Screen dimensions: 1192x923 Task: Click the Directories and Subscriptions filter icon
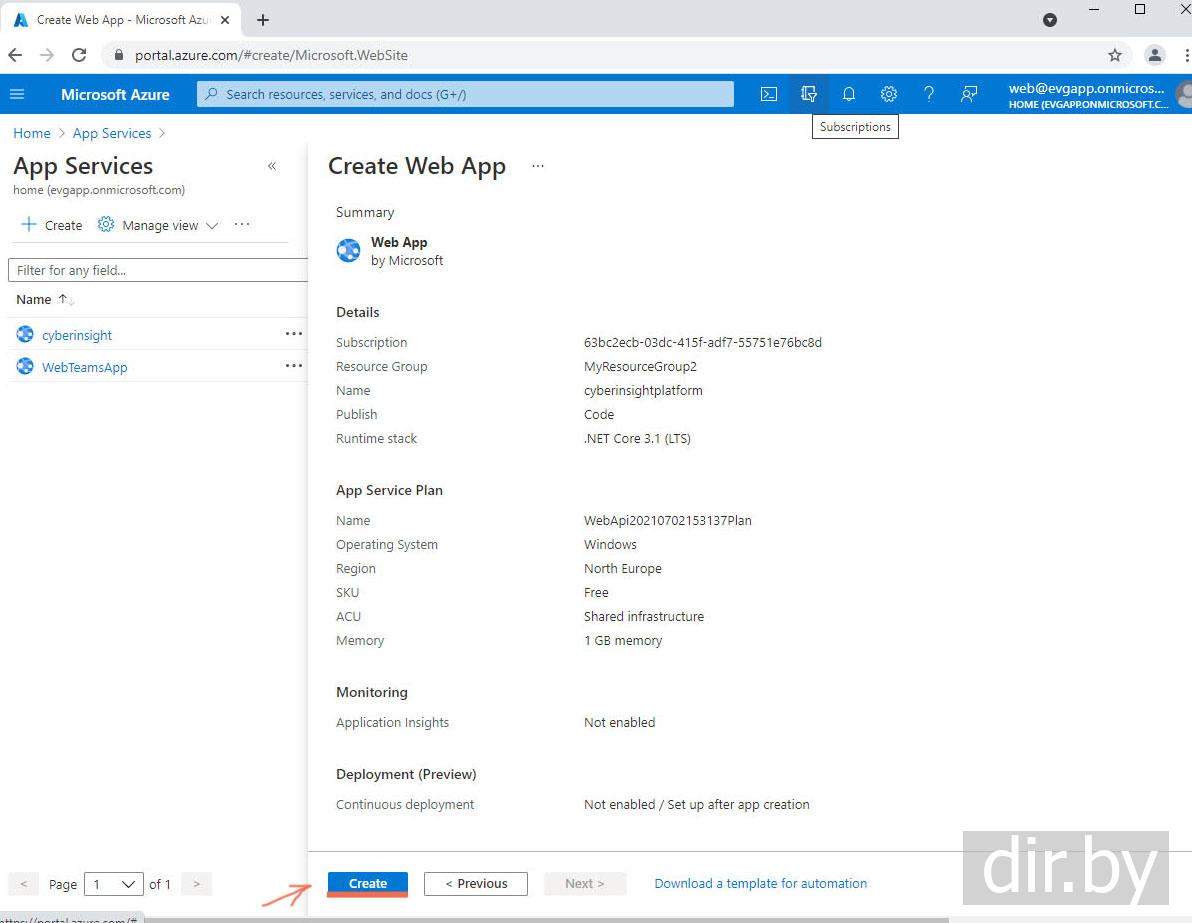pos(808,94)
